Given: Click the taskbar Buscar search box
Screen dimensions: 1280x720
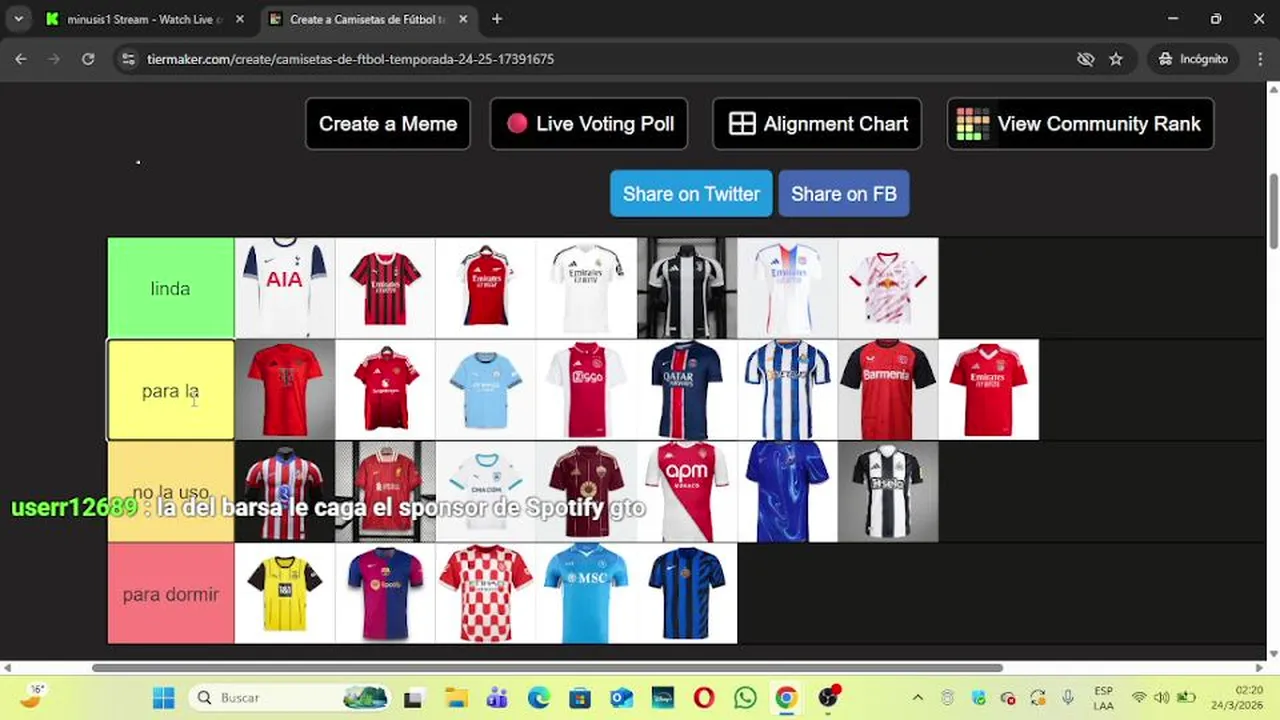Looking at the screenshot, I should coord(292,698).
